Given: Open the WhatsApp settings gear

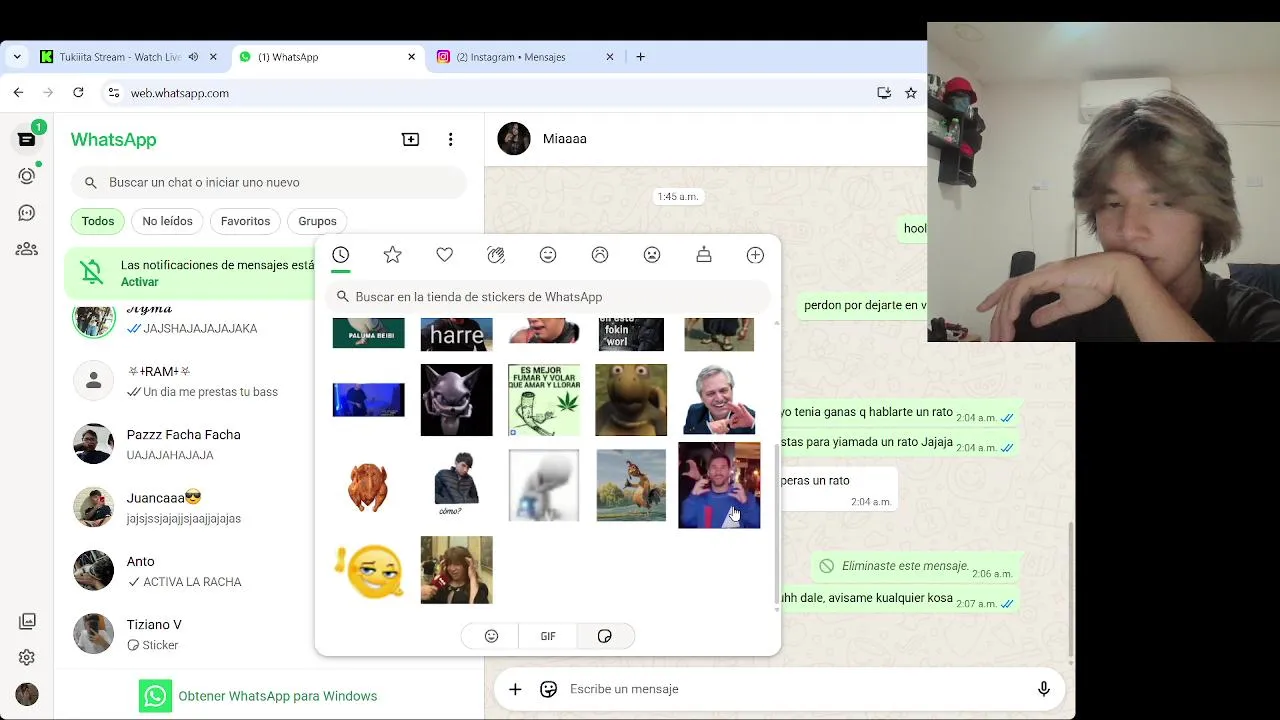Looking at the screenshot, I should (x=27, y=658).
